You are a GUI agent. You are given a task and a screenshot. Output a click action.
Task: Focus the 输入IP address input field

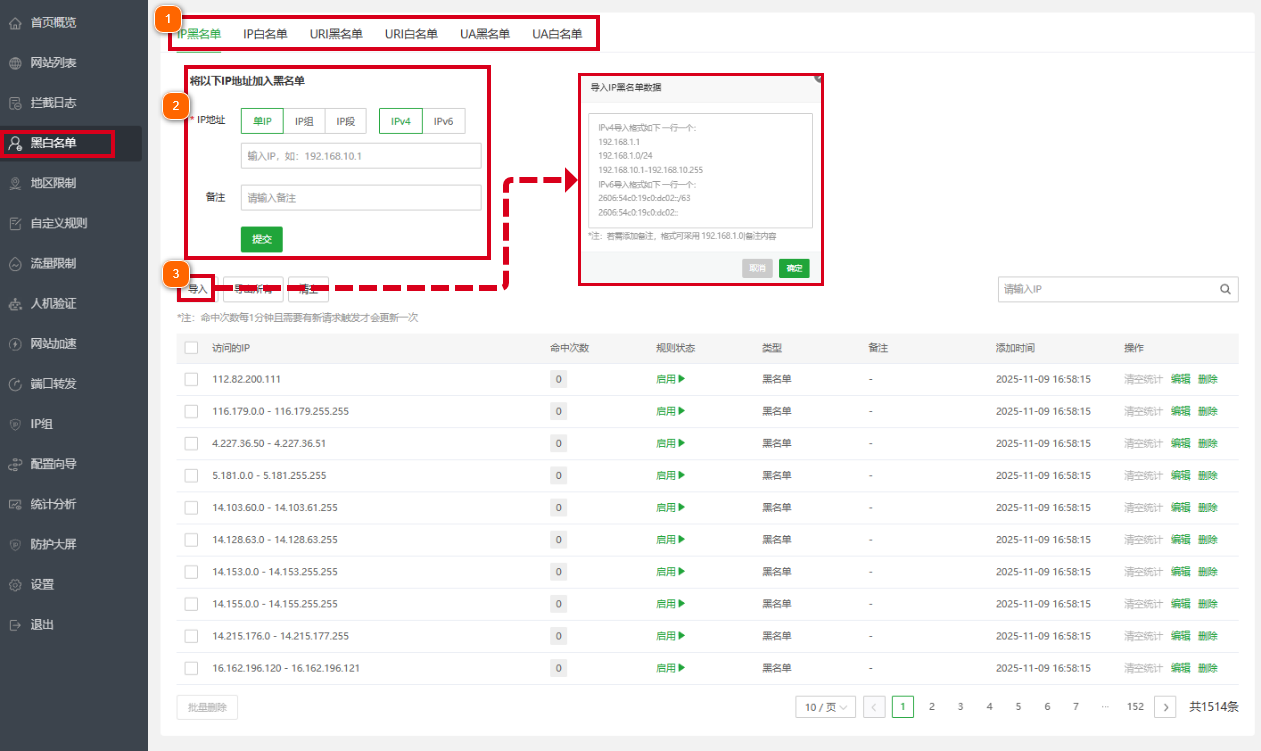(361, 156)
